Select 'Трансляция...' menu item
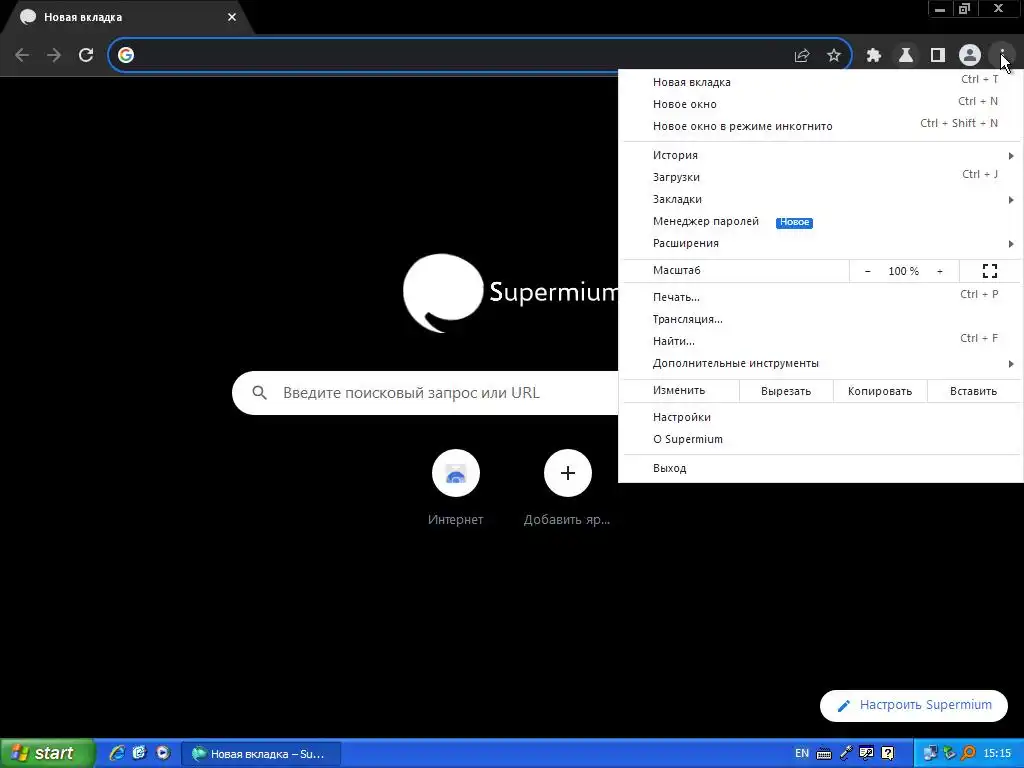This screenshot has height=768, width=1024. [x=820, y=319]
